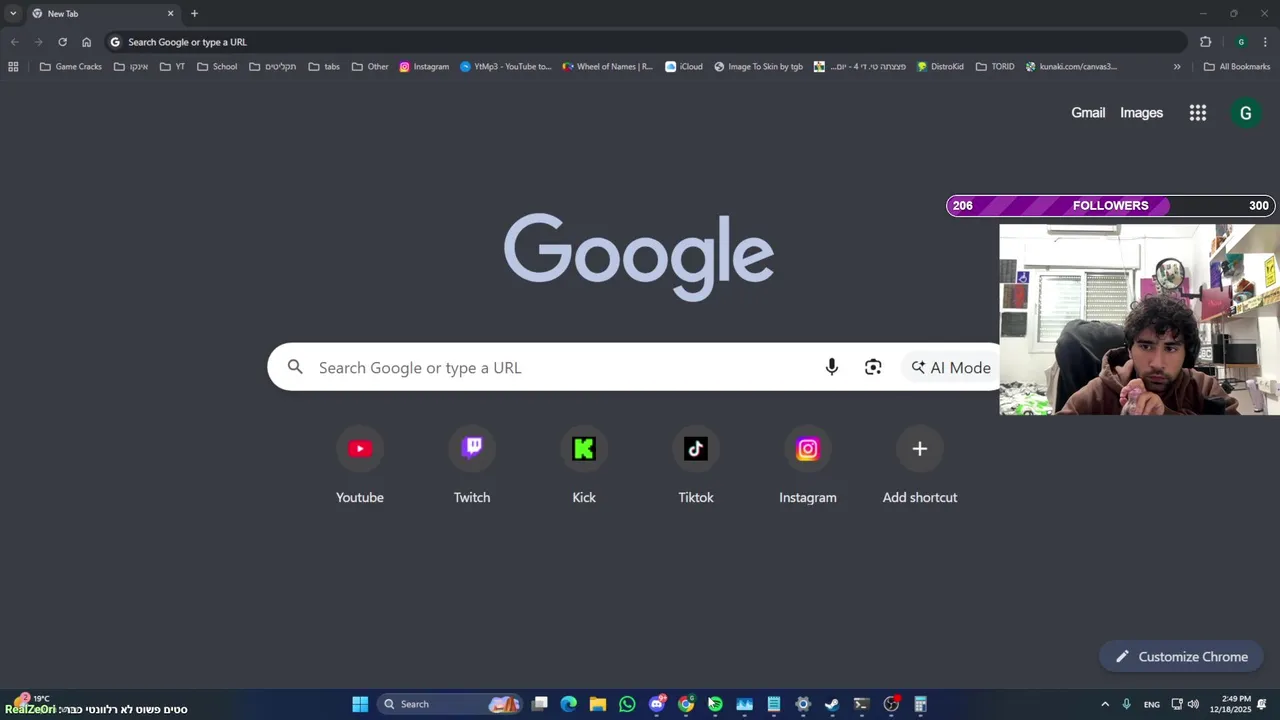The width and height of the screenshot is (1280, 720).
Task: Start voice search with microphone icon
Action: pos(831,367)
